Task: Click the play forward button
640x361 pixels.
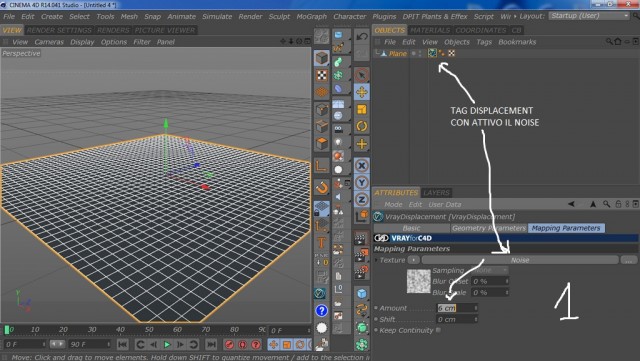Action: [167, 345]
